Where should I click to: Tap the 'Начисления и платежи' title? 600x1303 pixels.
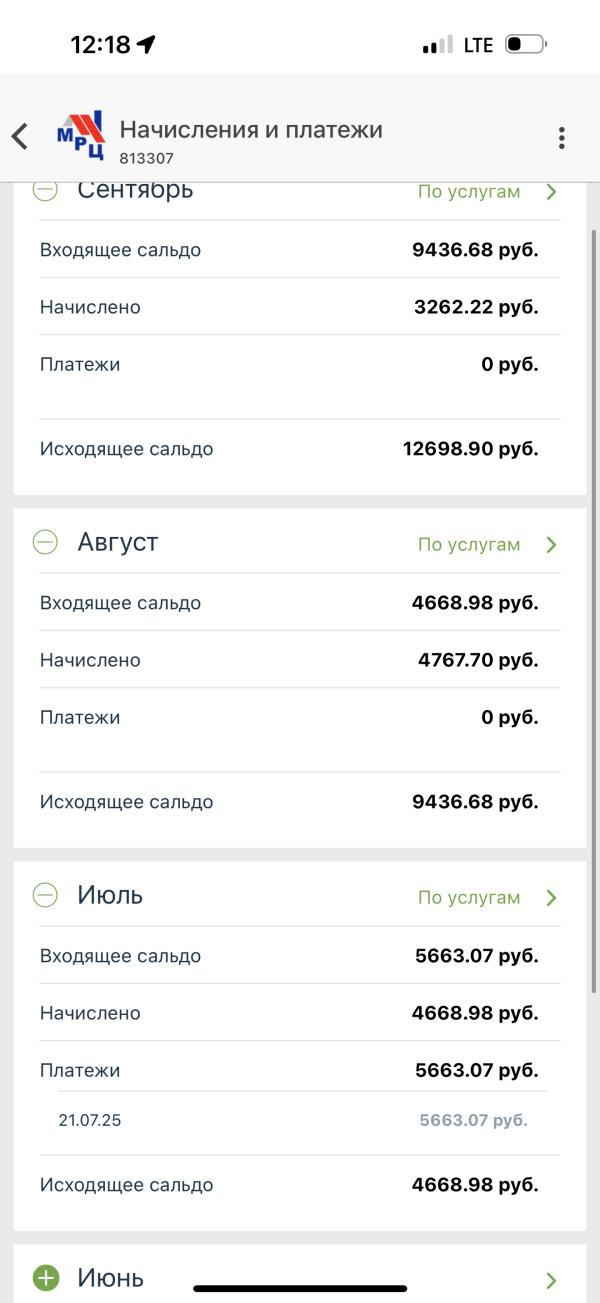pos(251,130)
